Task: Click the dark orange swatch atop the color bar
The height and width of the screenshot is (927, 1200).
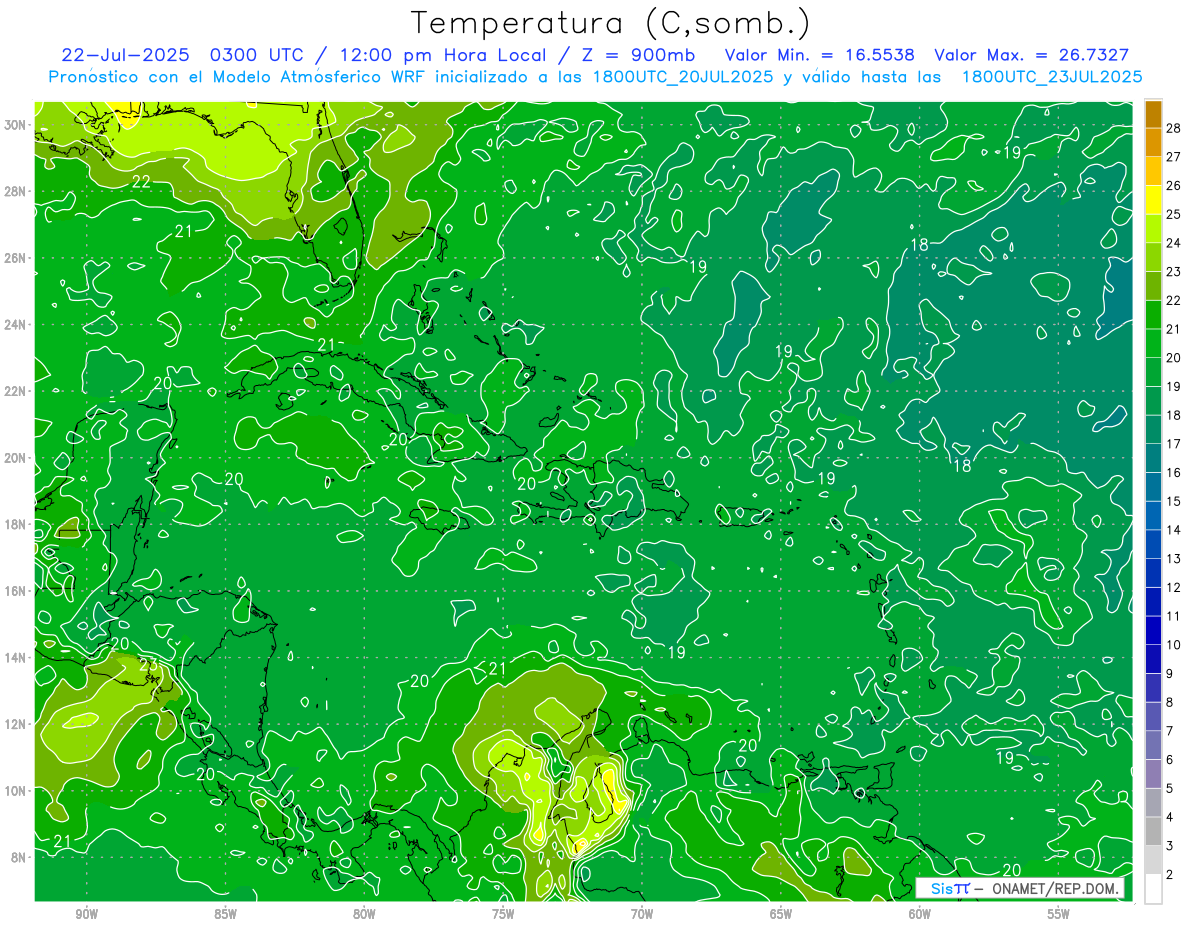Action: [x=1153, y=114]
